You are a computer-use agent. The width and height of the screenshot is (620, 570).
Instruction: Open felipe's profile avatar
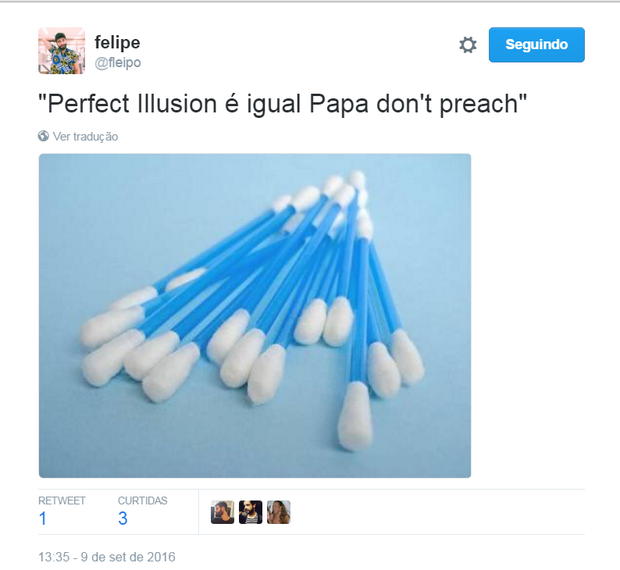pyautogui.click(x=61, y=51)
